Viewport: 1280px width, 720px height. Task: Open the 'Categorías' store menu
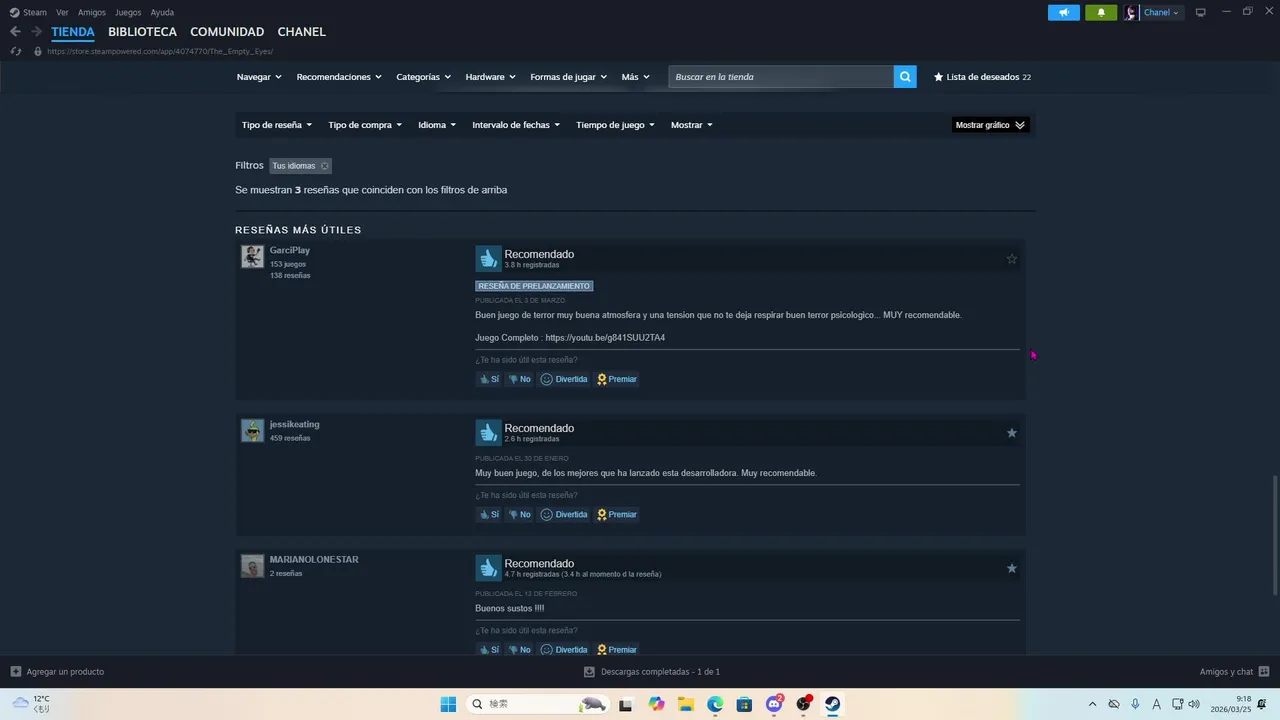point(423,77)
